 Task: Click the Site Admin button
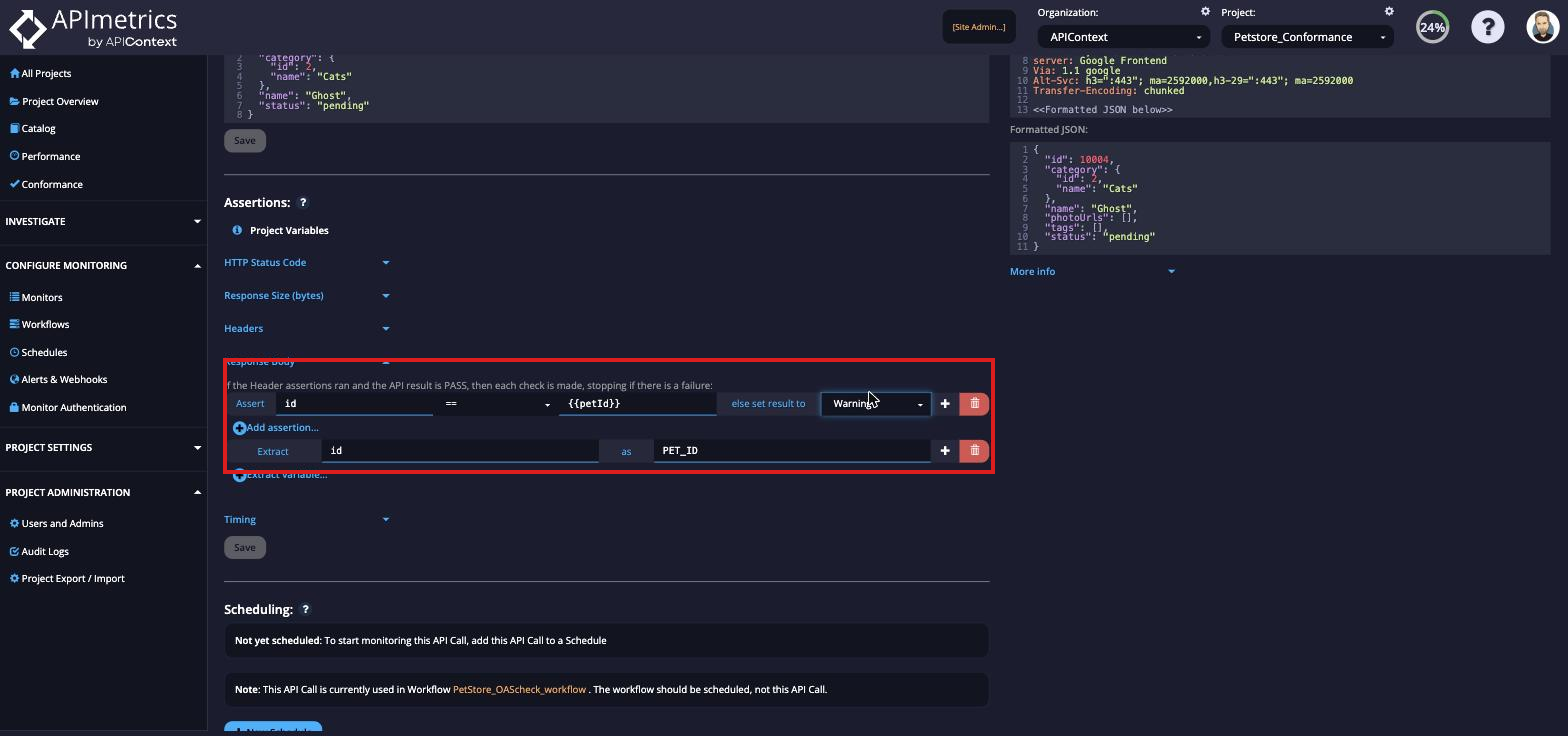(979, 27)
